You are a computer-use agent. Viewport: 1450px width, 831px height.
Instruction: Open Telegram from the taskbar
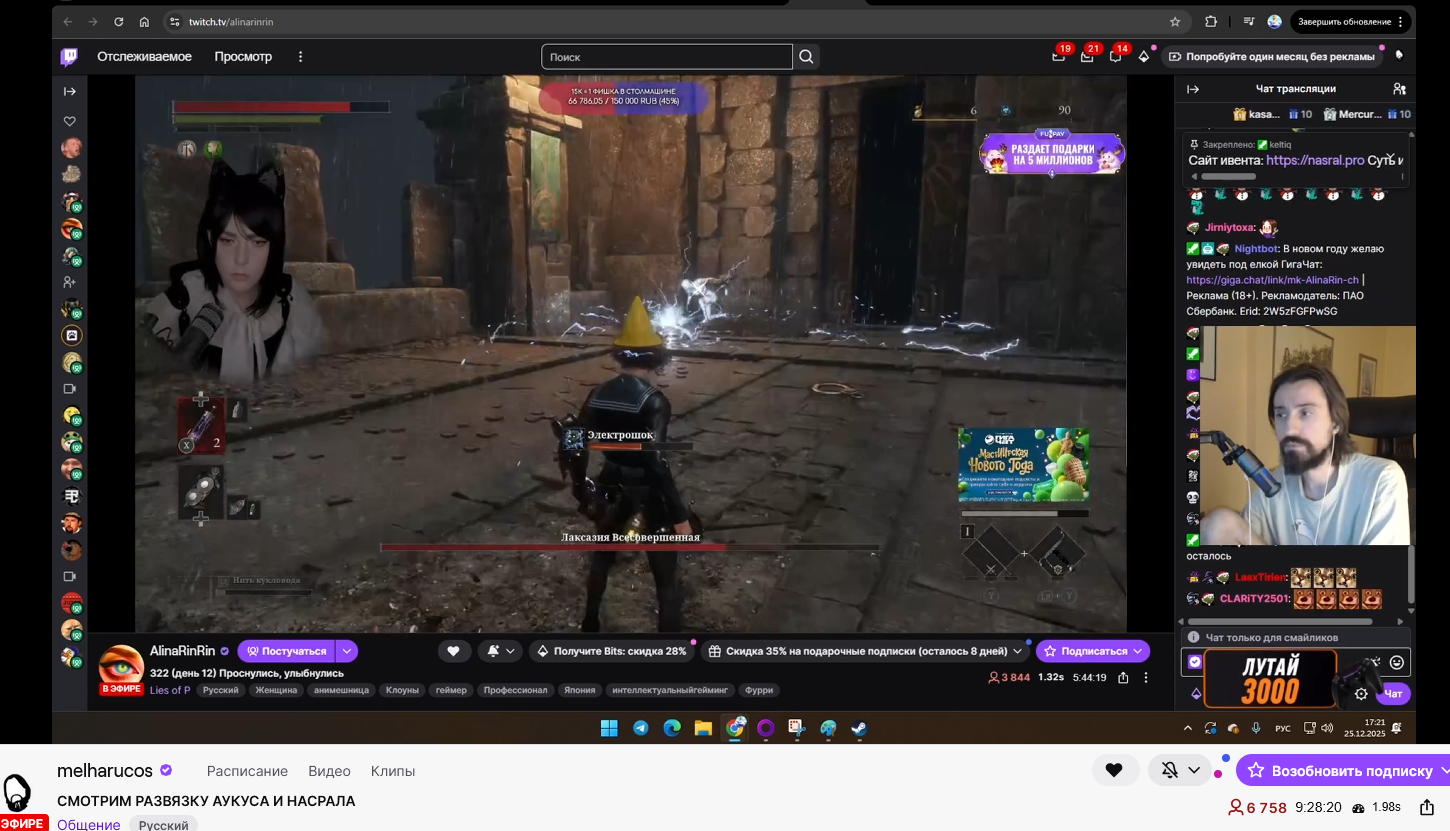[x=640, y=728]
